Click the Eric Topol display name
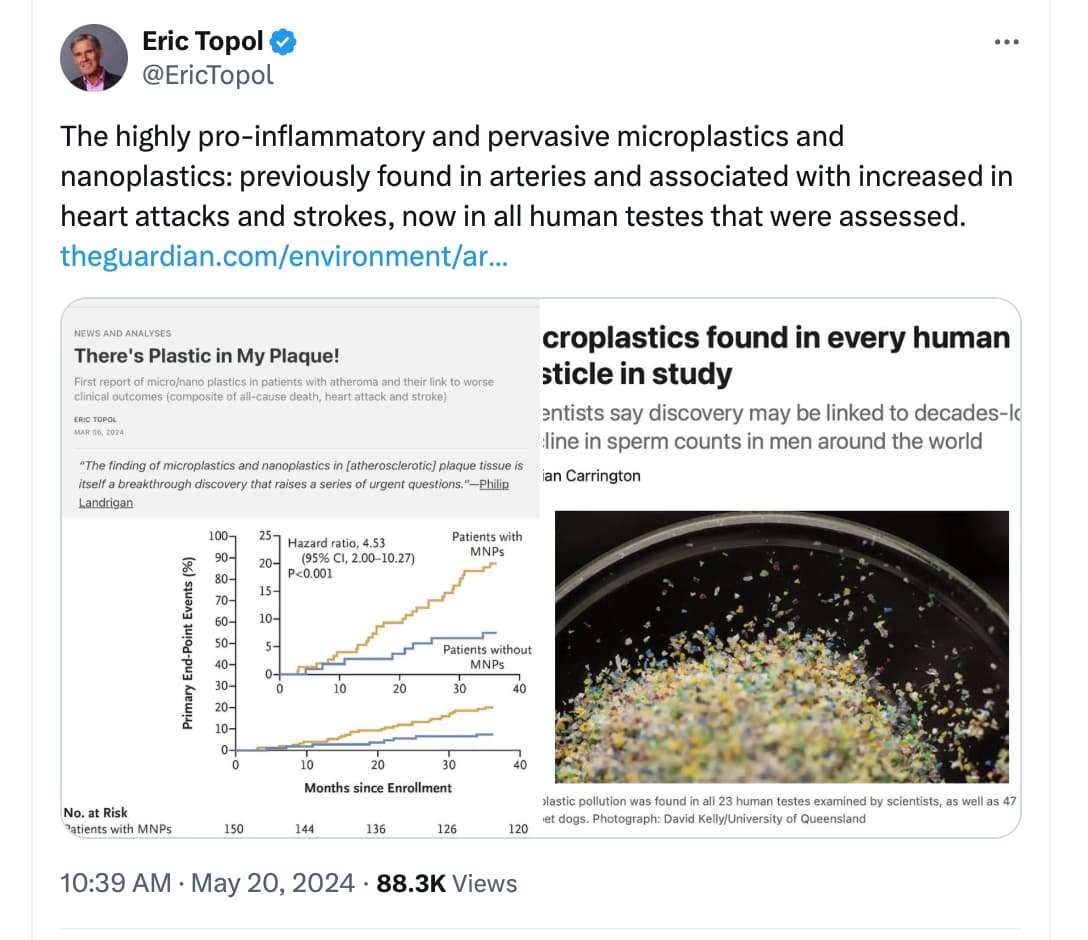1088x940 pixels. click(203, 41)
